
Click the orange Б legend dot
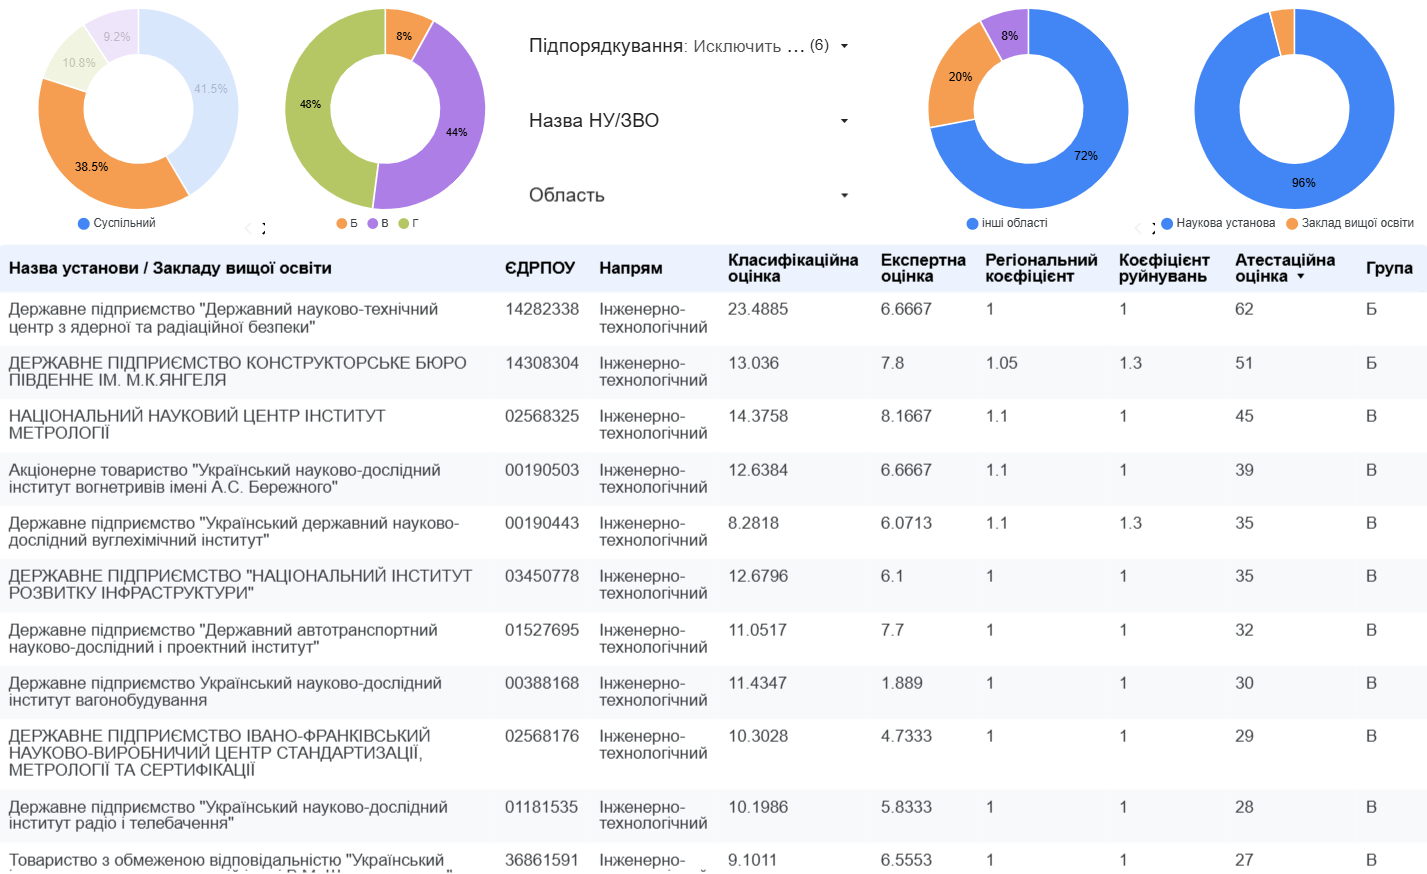point(342,224)
